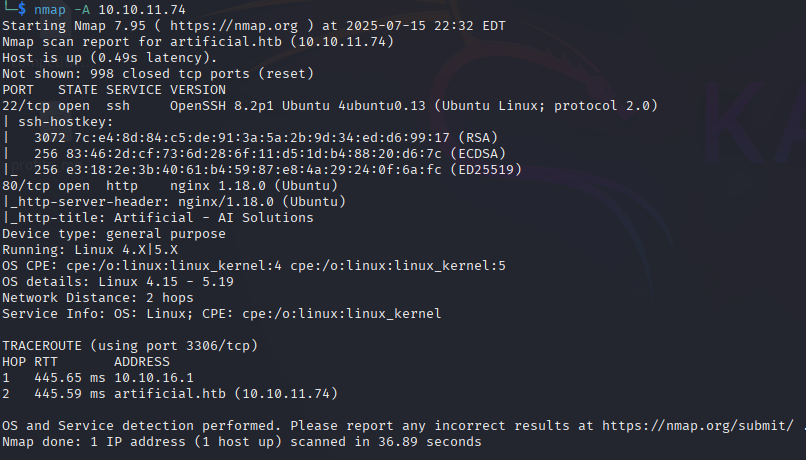Click the OpenSSH 8.2p1 version text
Screen dimensions: 806x460
222,105
